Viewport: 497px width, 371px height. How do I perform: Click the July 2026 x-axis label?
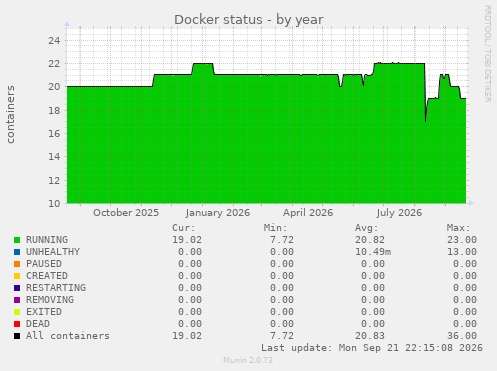click(x=399, y=213)
